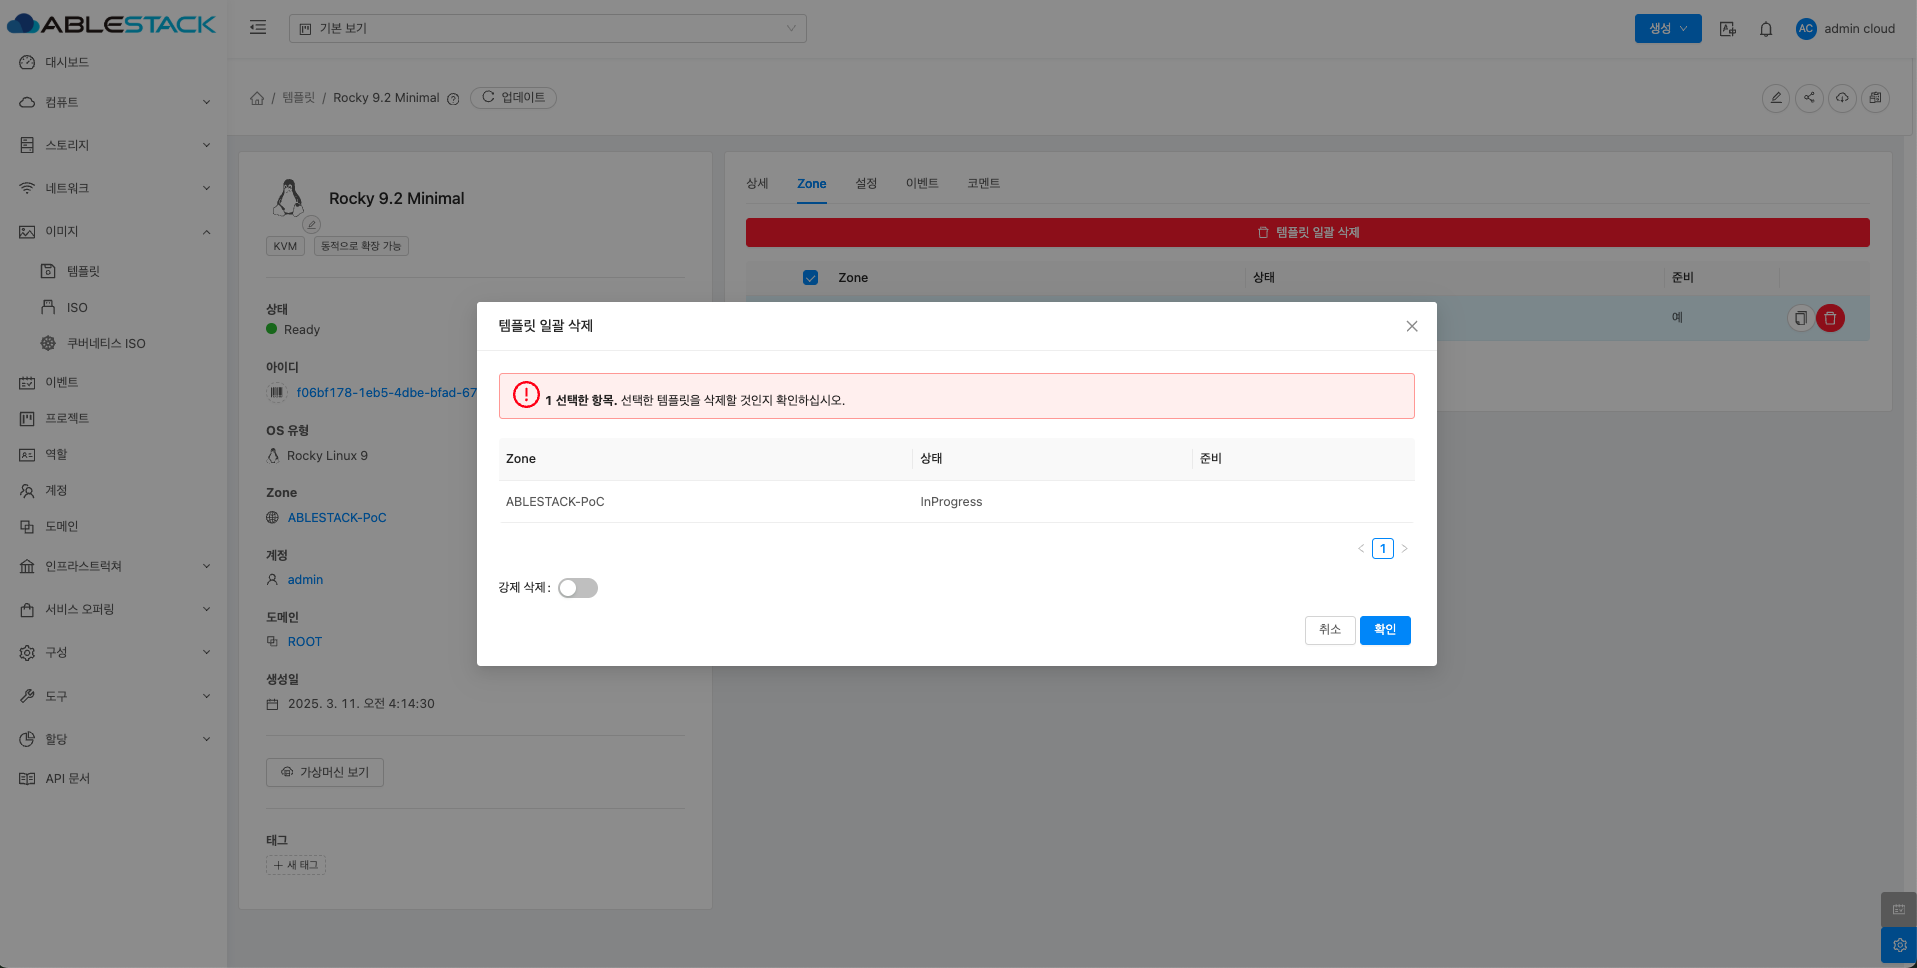This screenshot has width=1917, height=968.
Task: Open the settings gear at bottom right
Action: (x=1898, y=945)
